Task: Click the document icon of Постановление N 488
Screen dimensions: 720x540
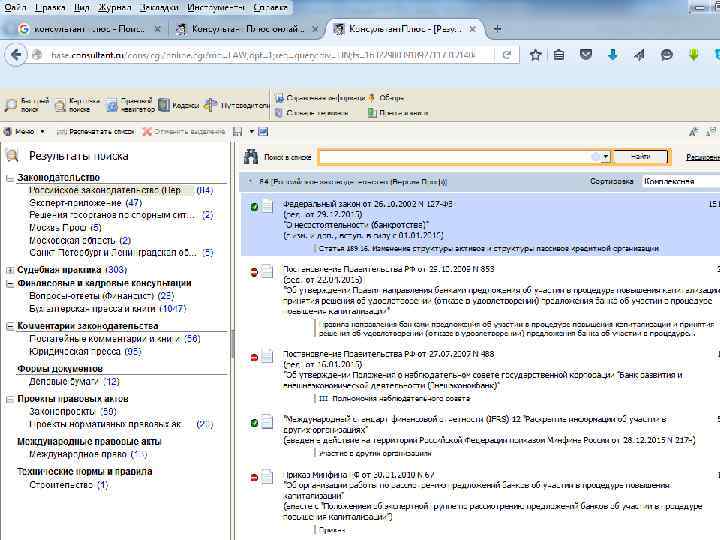Action: [267, 357]
